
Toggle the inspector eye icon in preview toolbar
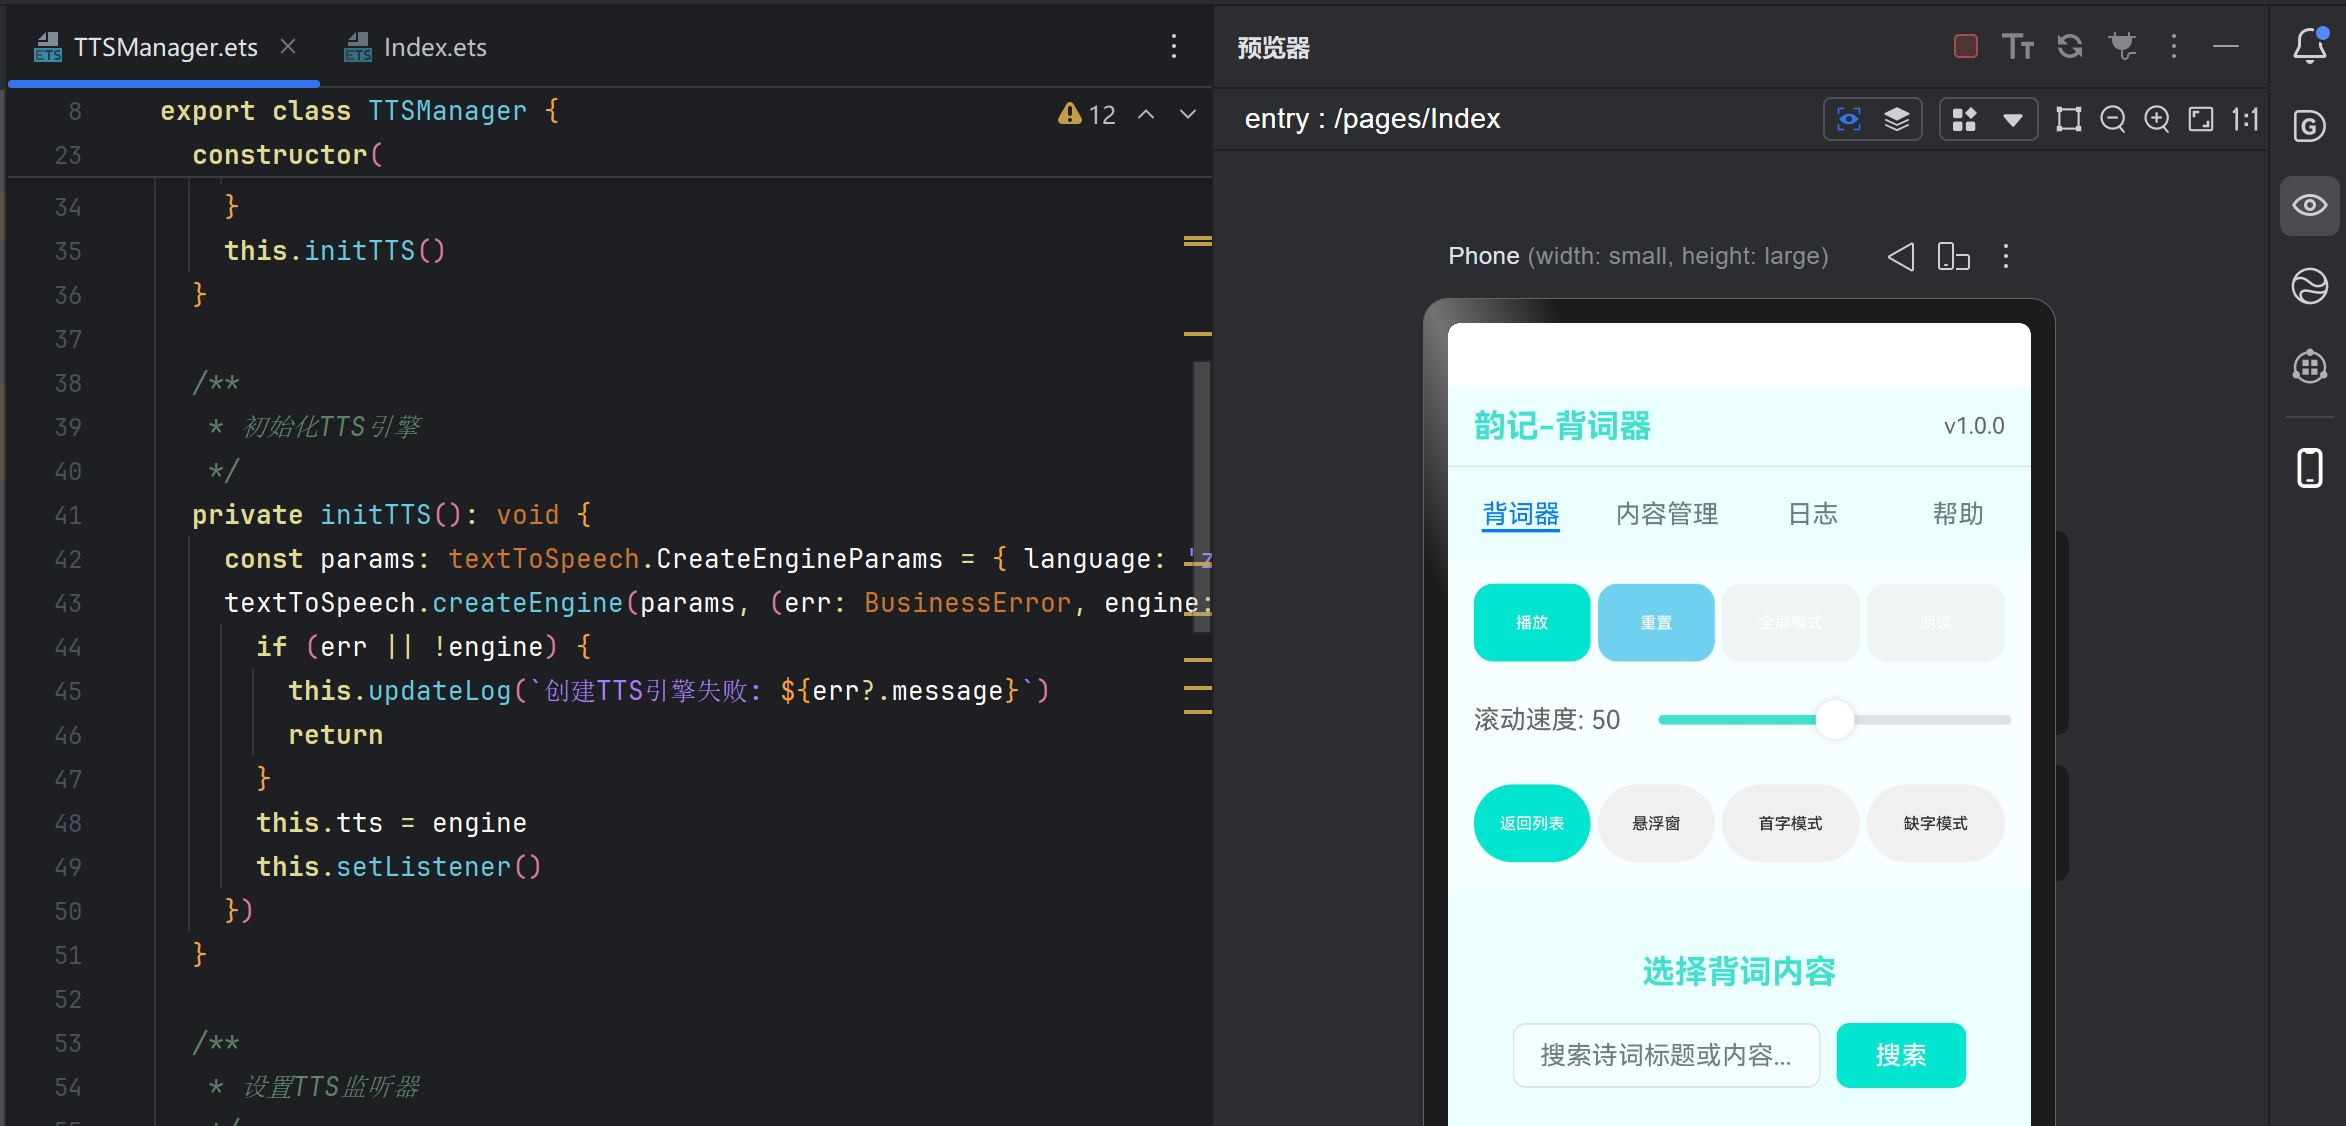point(1849,119)
